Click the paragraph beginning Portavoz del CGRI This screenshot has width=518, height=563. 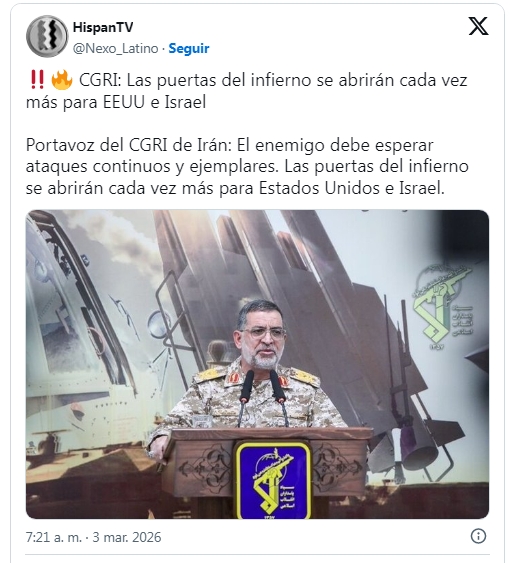(247, 167)
